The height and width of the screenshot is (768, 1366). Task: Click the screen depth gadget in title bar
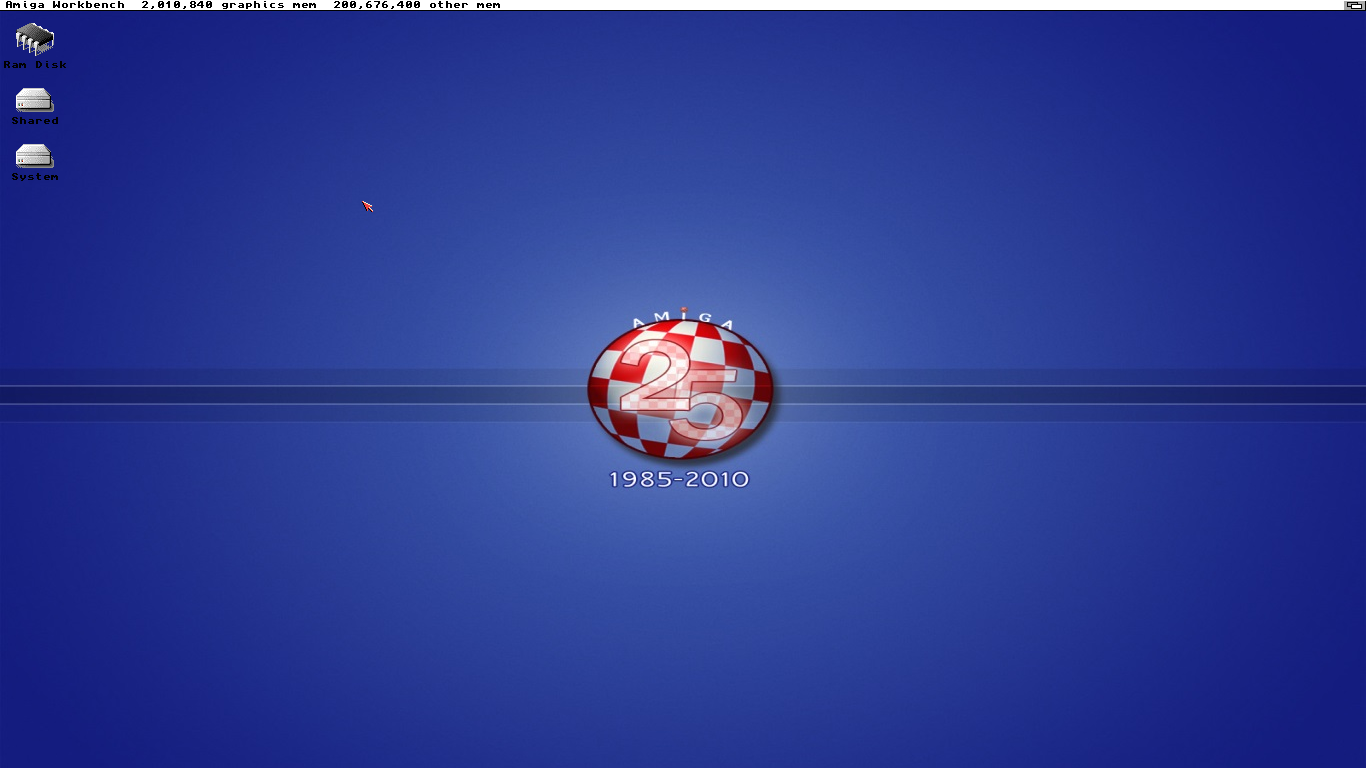point(1354,5)
